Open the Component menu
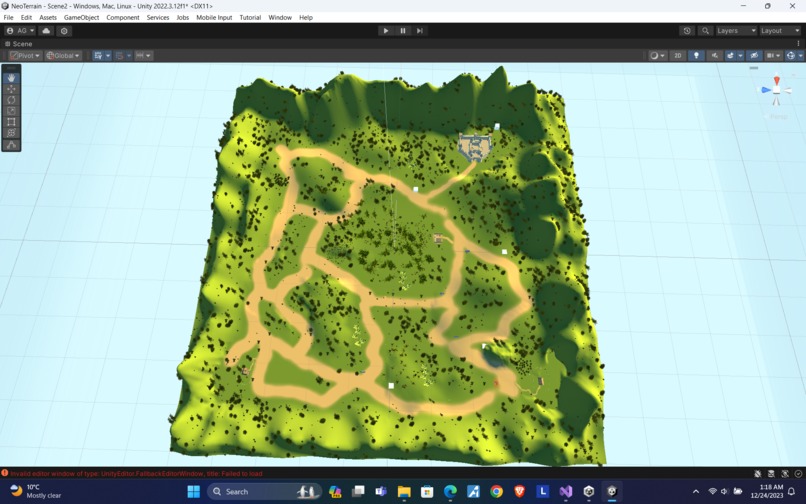The image size is (806, 504). point(122,17)
